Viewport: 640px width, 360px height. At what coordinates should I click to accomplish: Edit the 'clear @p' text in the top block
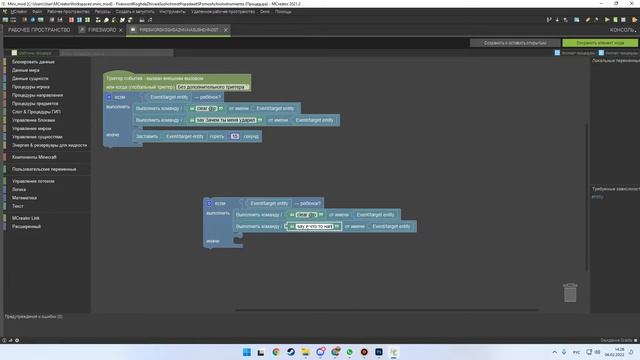click(x=207, y=109)
